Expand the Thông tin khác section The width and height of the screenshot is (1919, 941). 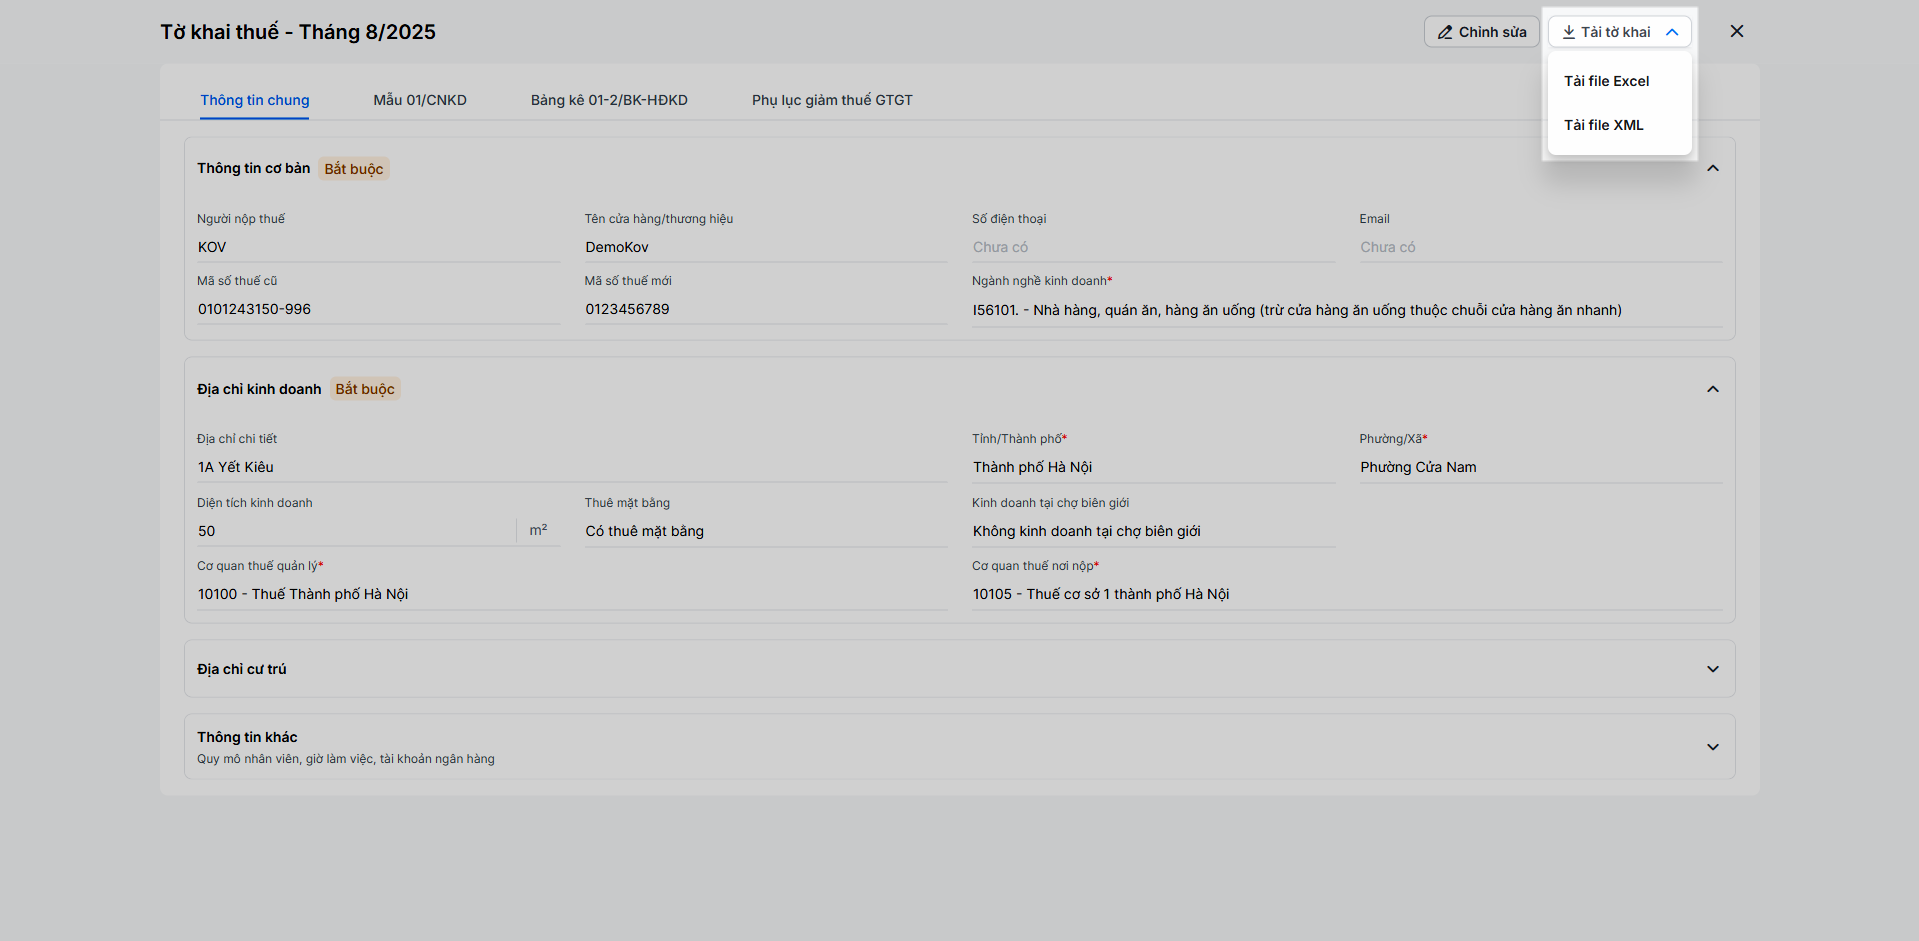(1713, 747)
